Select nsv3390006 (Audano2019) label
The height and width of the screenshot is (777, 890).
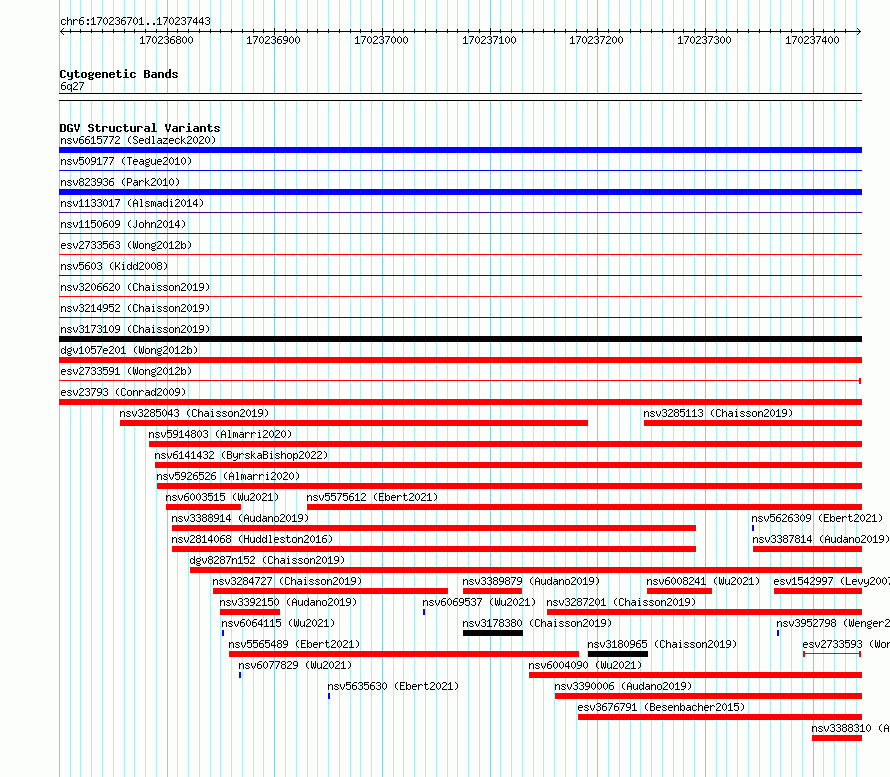click(x=623, y=686)
